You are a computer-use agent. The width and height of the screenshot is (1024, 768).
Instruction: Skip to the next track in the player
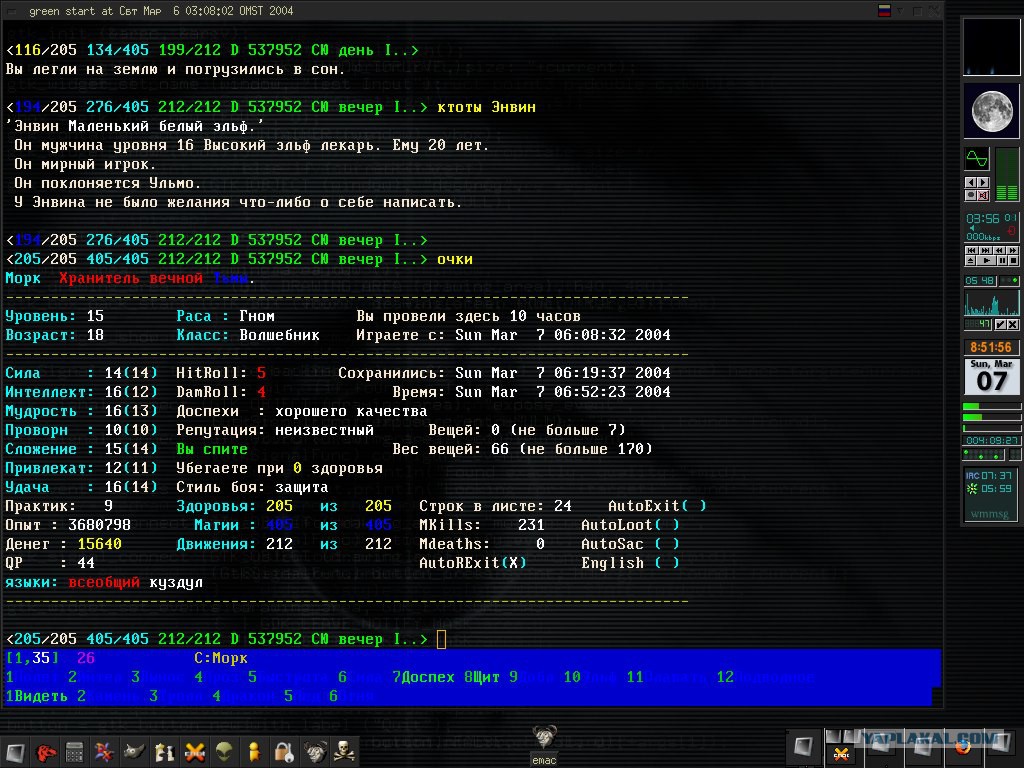click(x=985, y=250)
